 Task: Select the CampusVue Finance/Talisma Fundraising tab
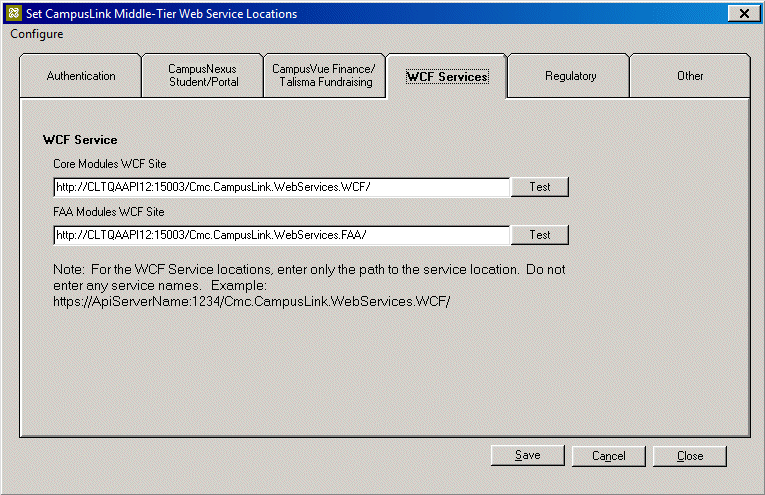click(x=324, y=76)
